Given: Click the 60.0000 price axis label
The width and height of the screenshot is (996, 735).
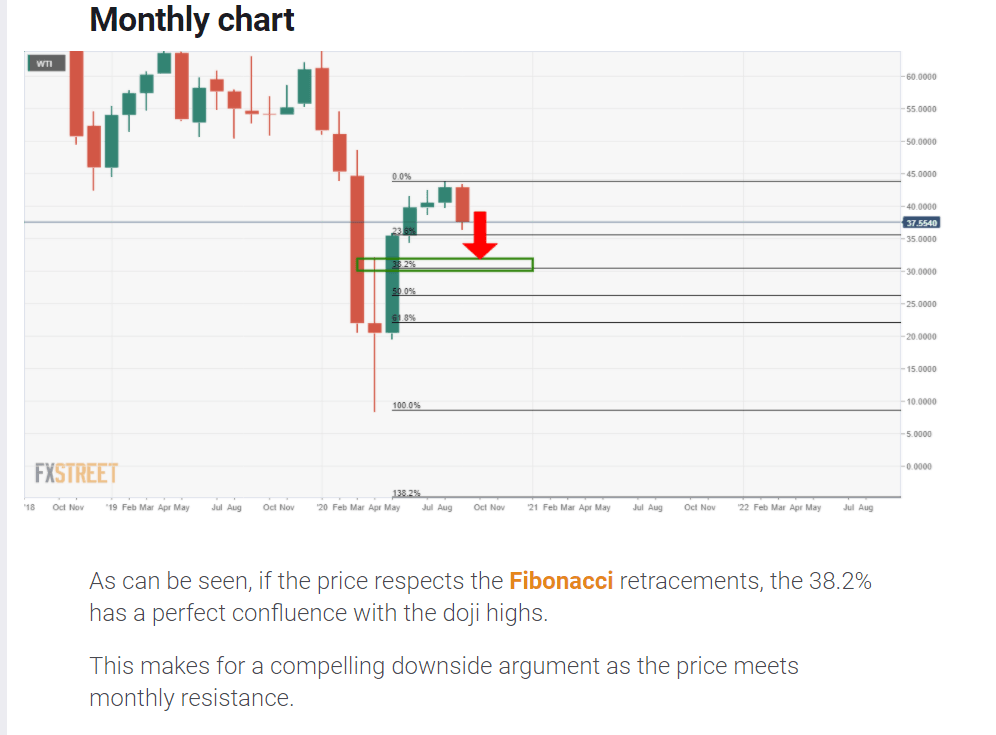Looking at the screenshot, I should 922,76.
